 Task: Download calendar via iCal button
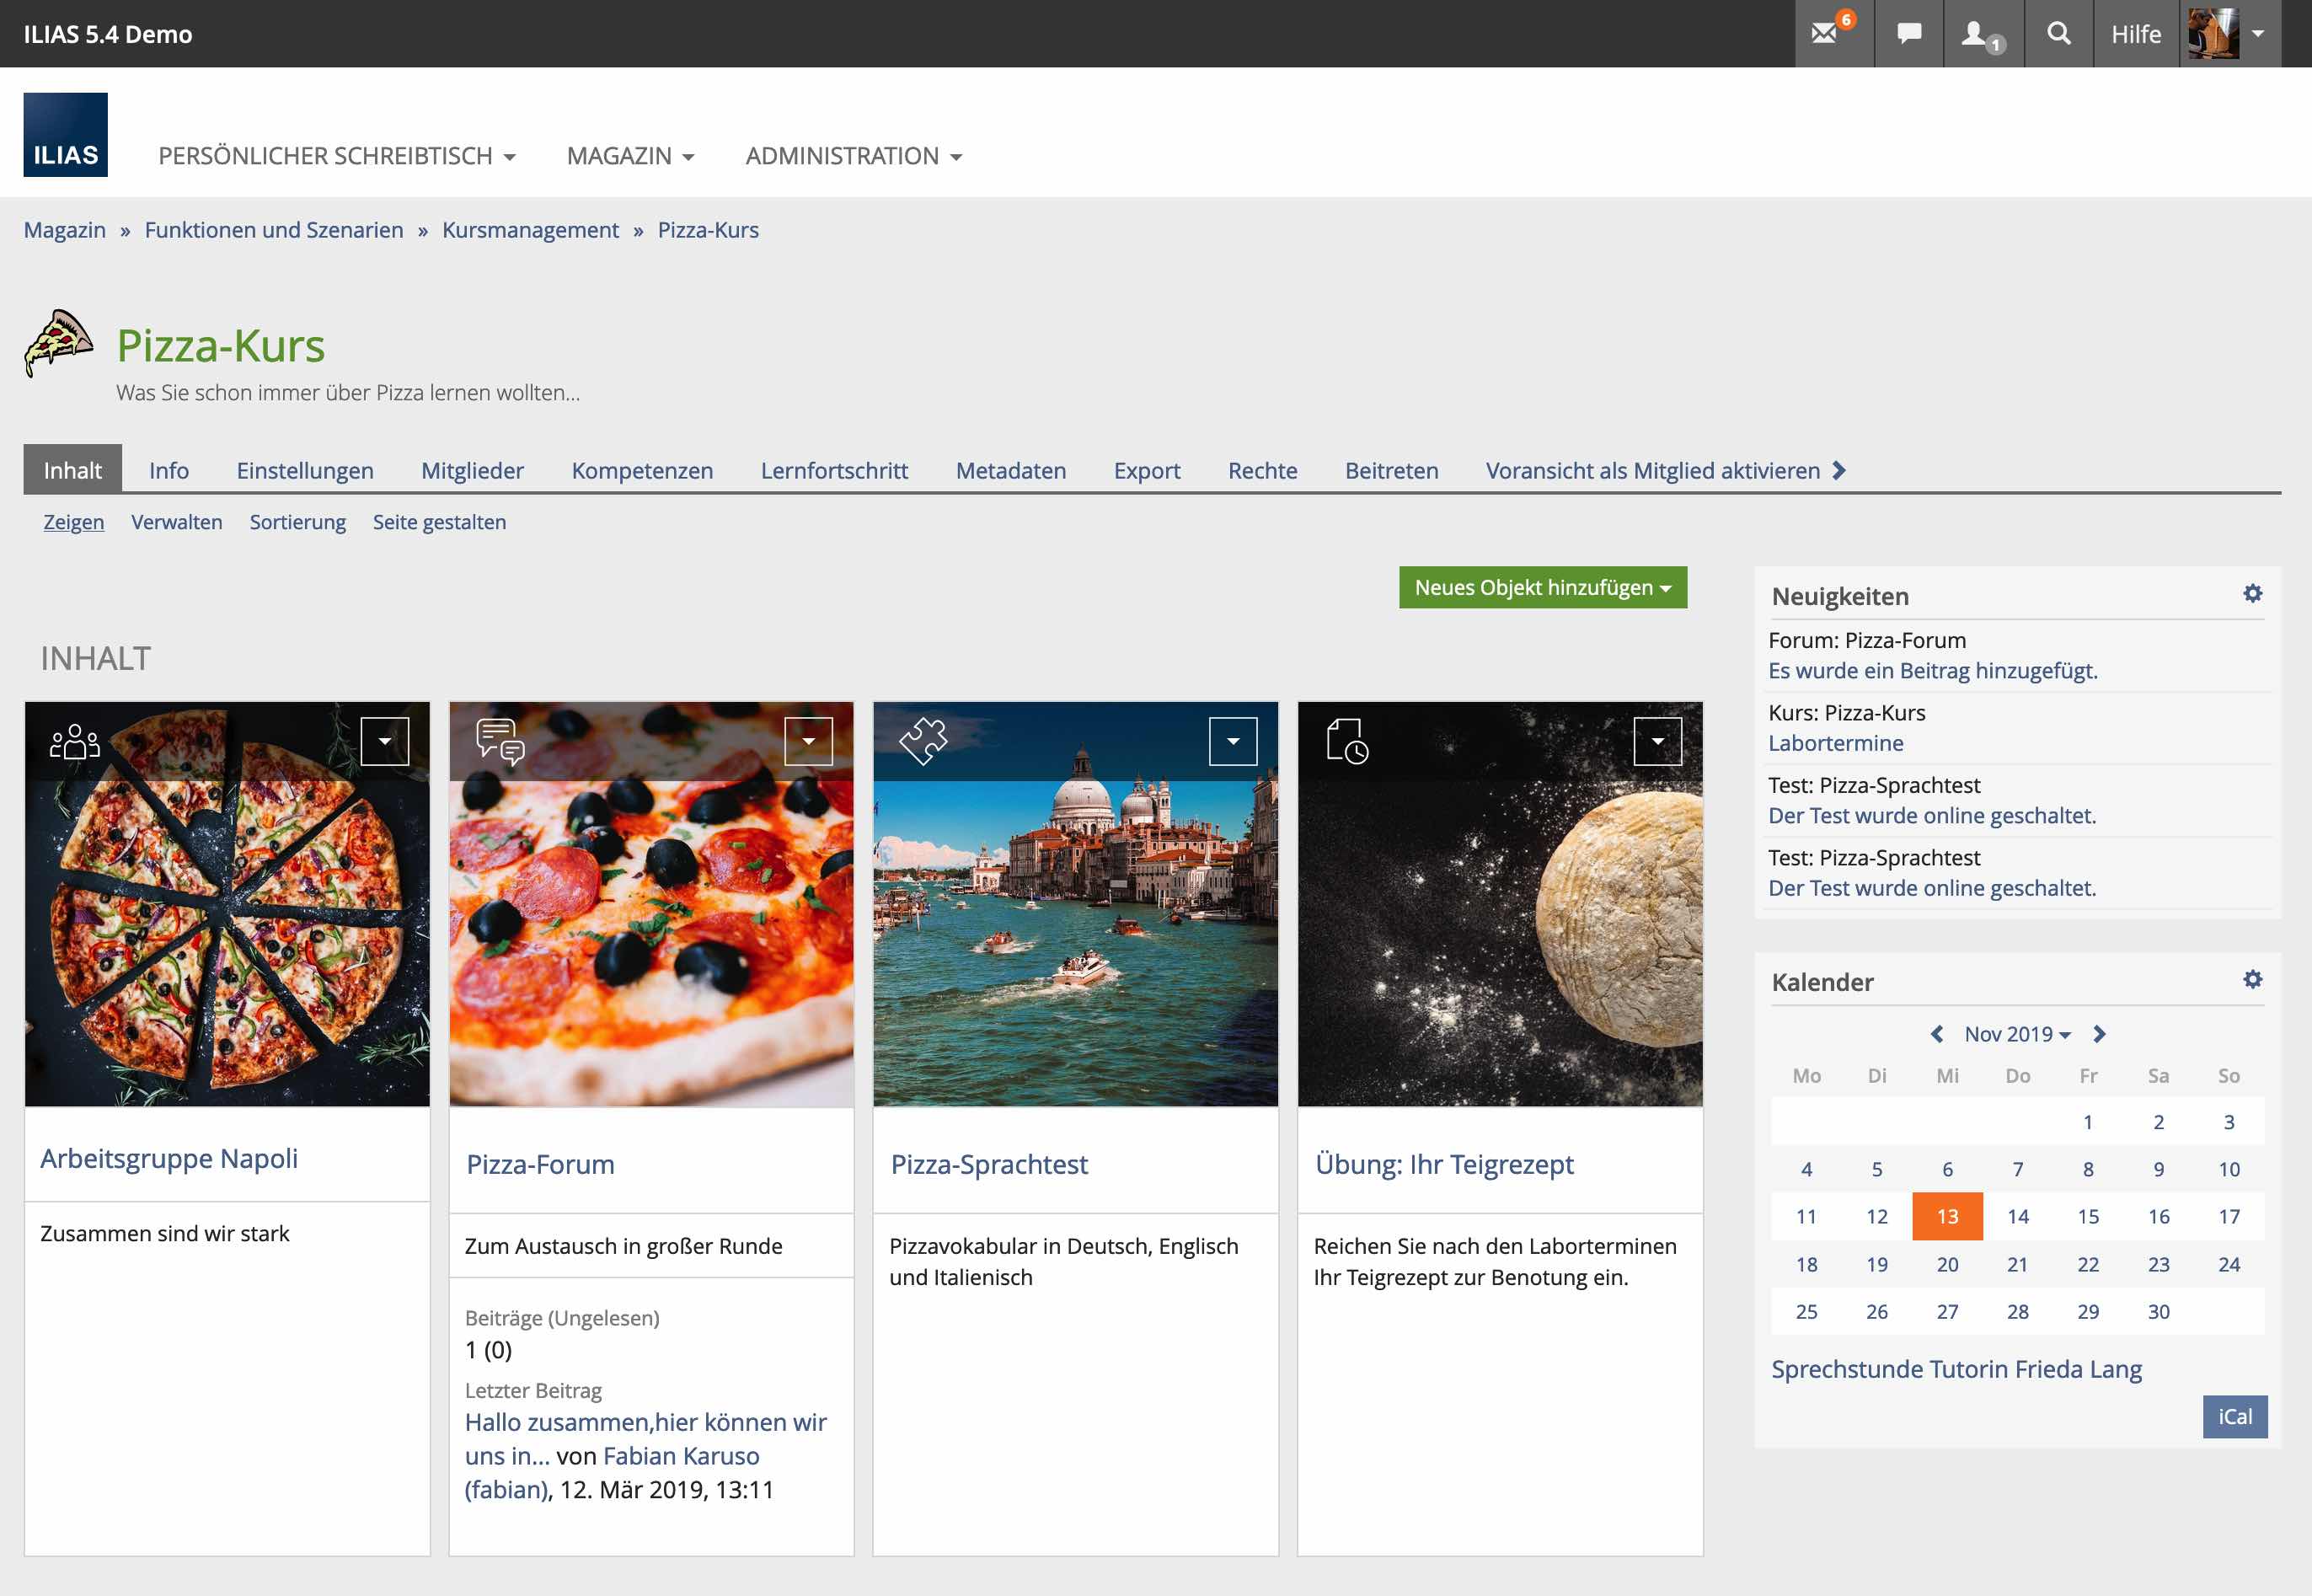2234,1417
